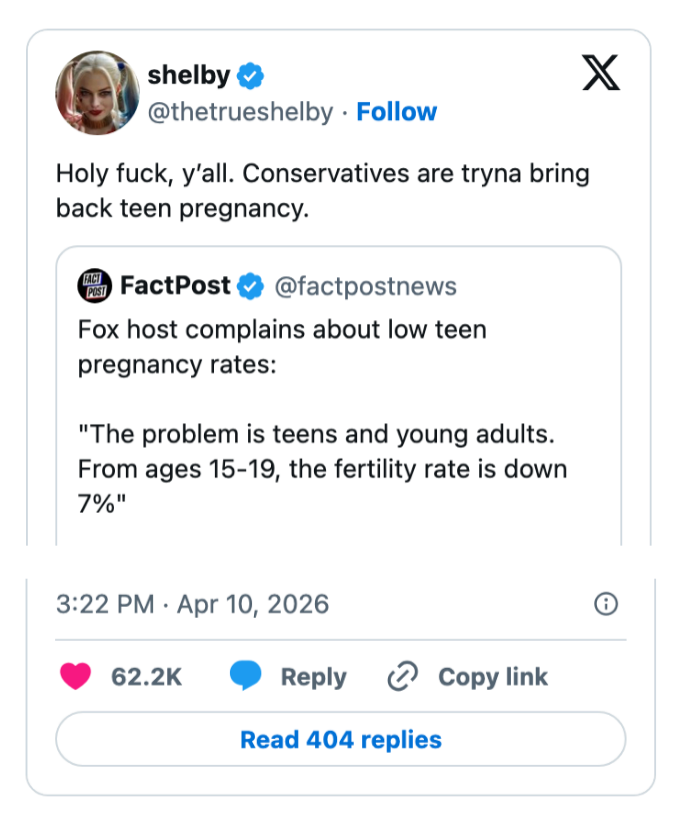The image size is (682, 822).
Task: Click the X logo icon
Action: 600,74
